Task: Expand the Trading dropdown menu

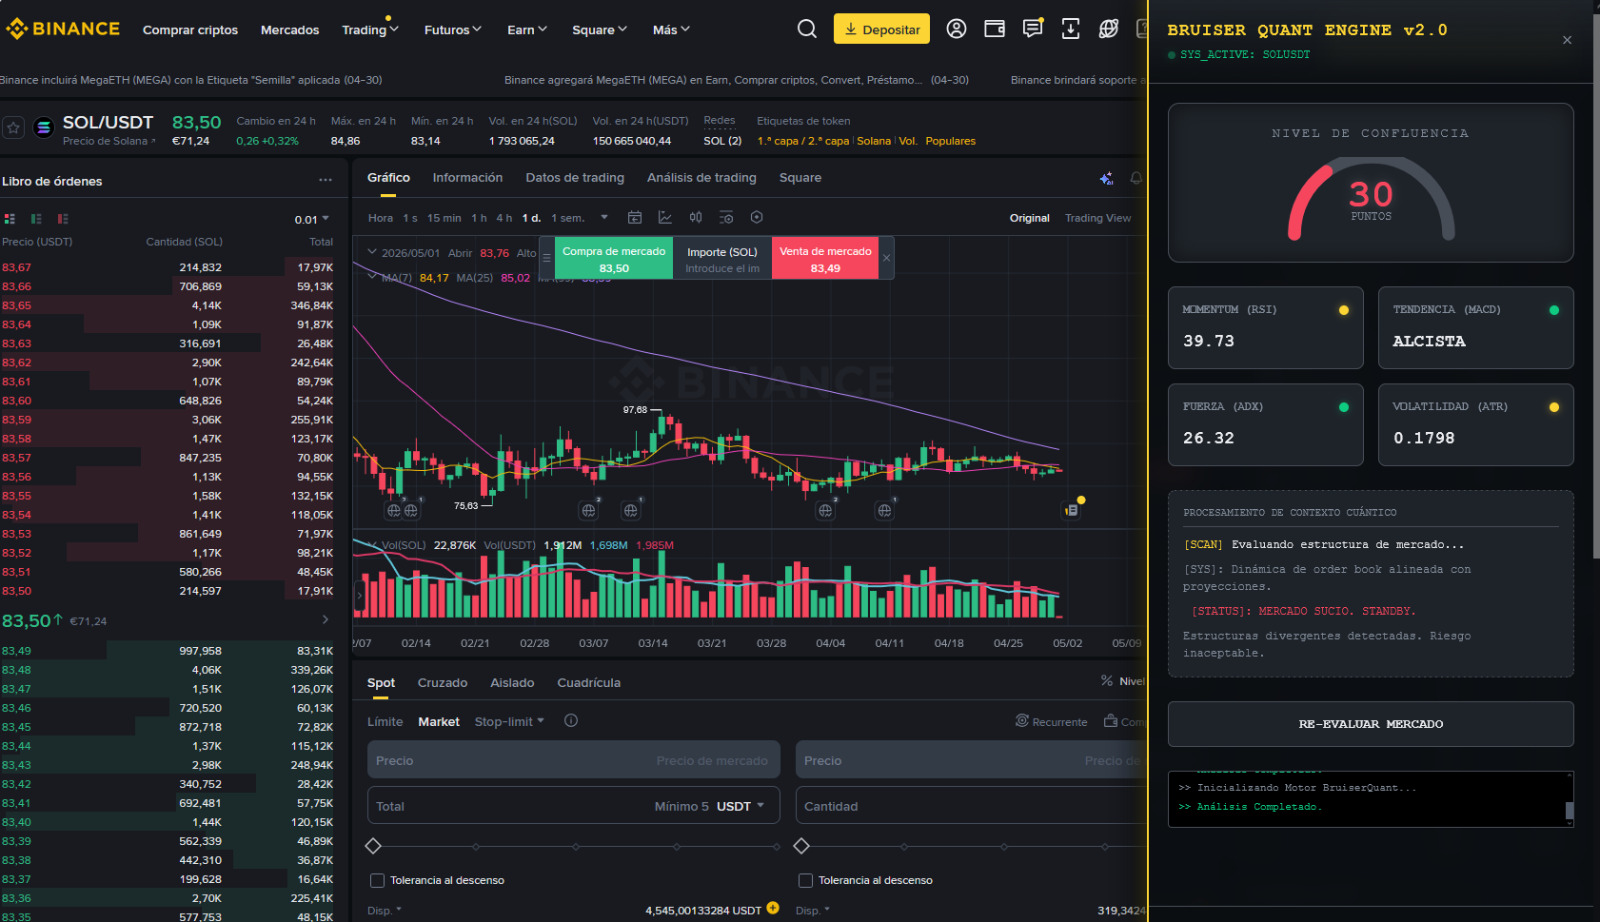Action: [x=370, y=29]
